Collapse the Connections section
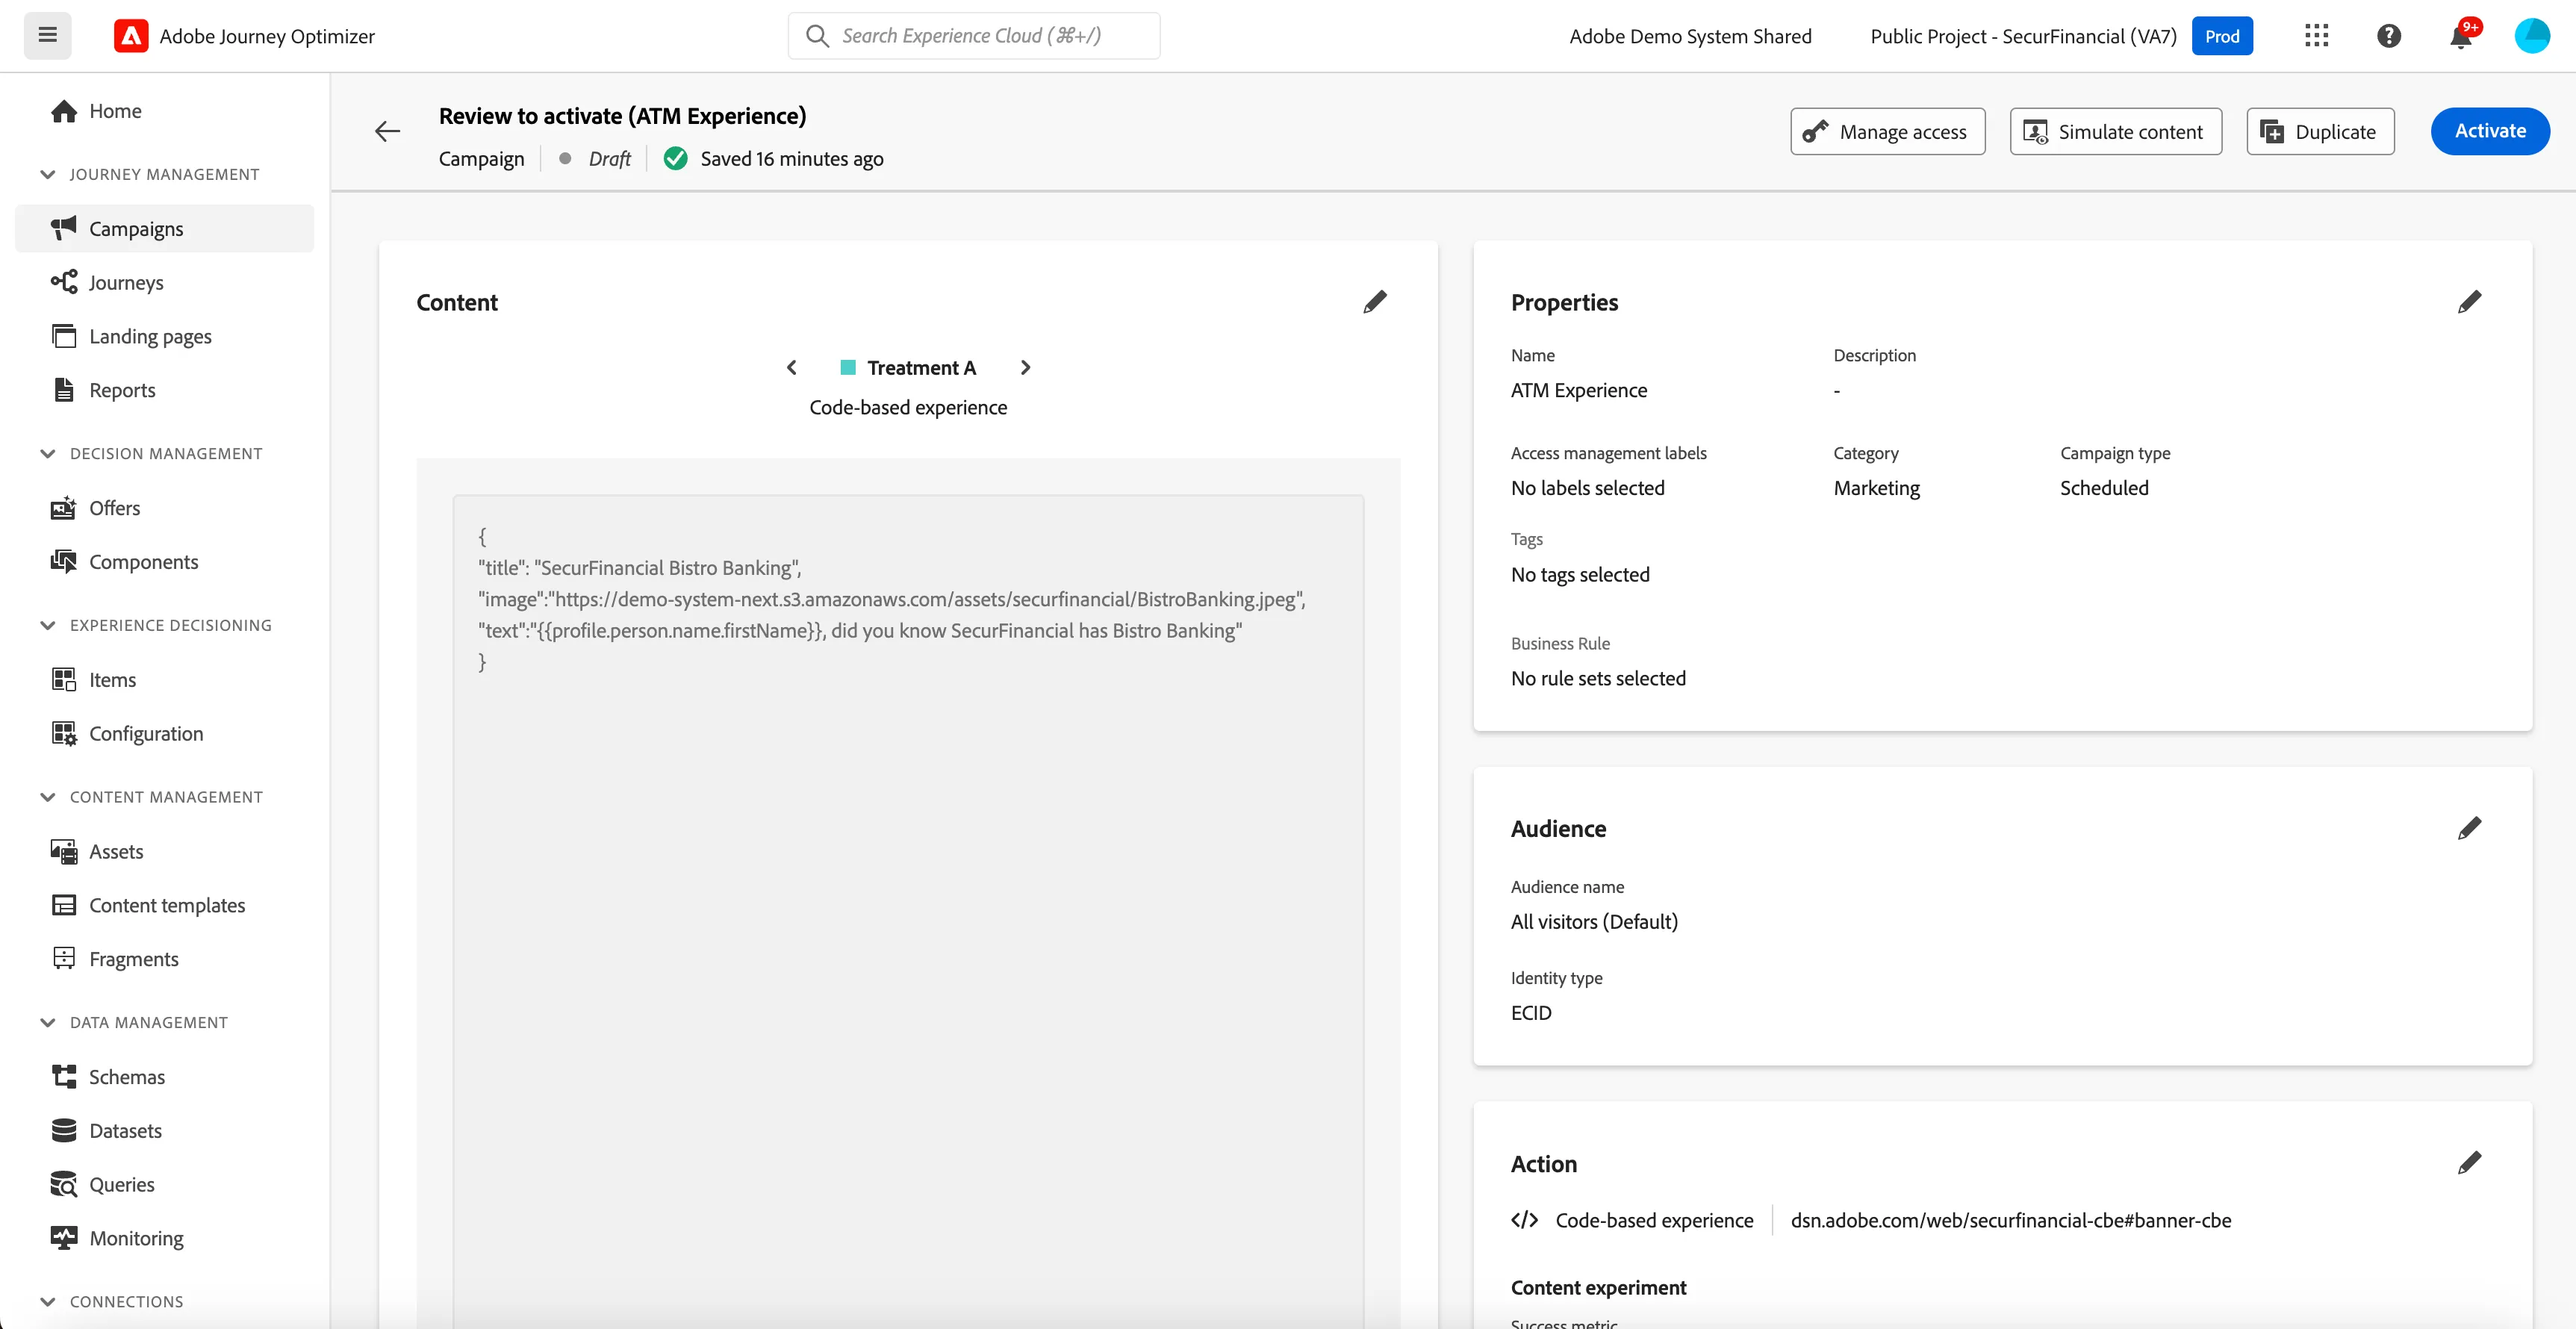The width and height of the screenshot is (2576, 1329). 47,1302
